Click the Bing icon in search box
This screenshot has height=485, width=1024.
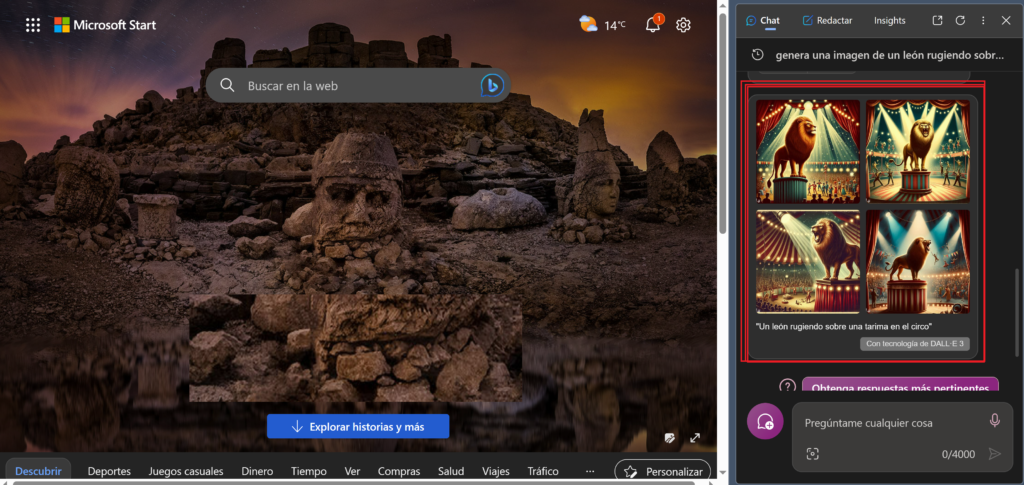490,86
